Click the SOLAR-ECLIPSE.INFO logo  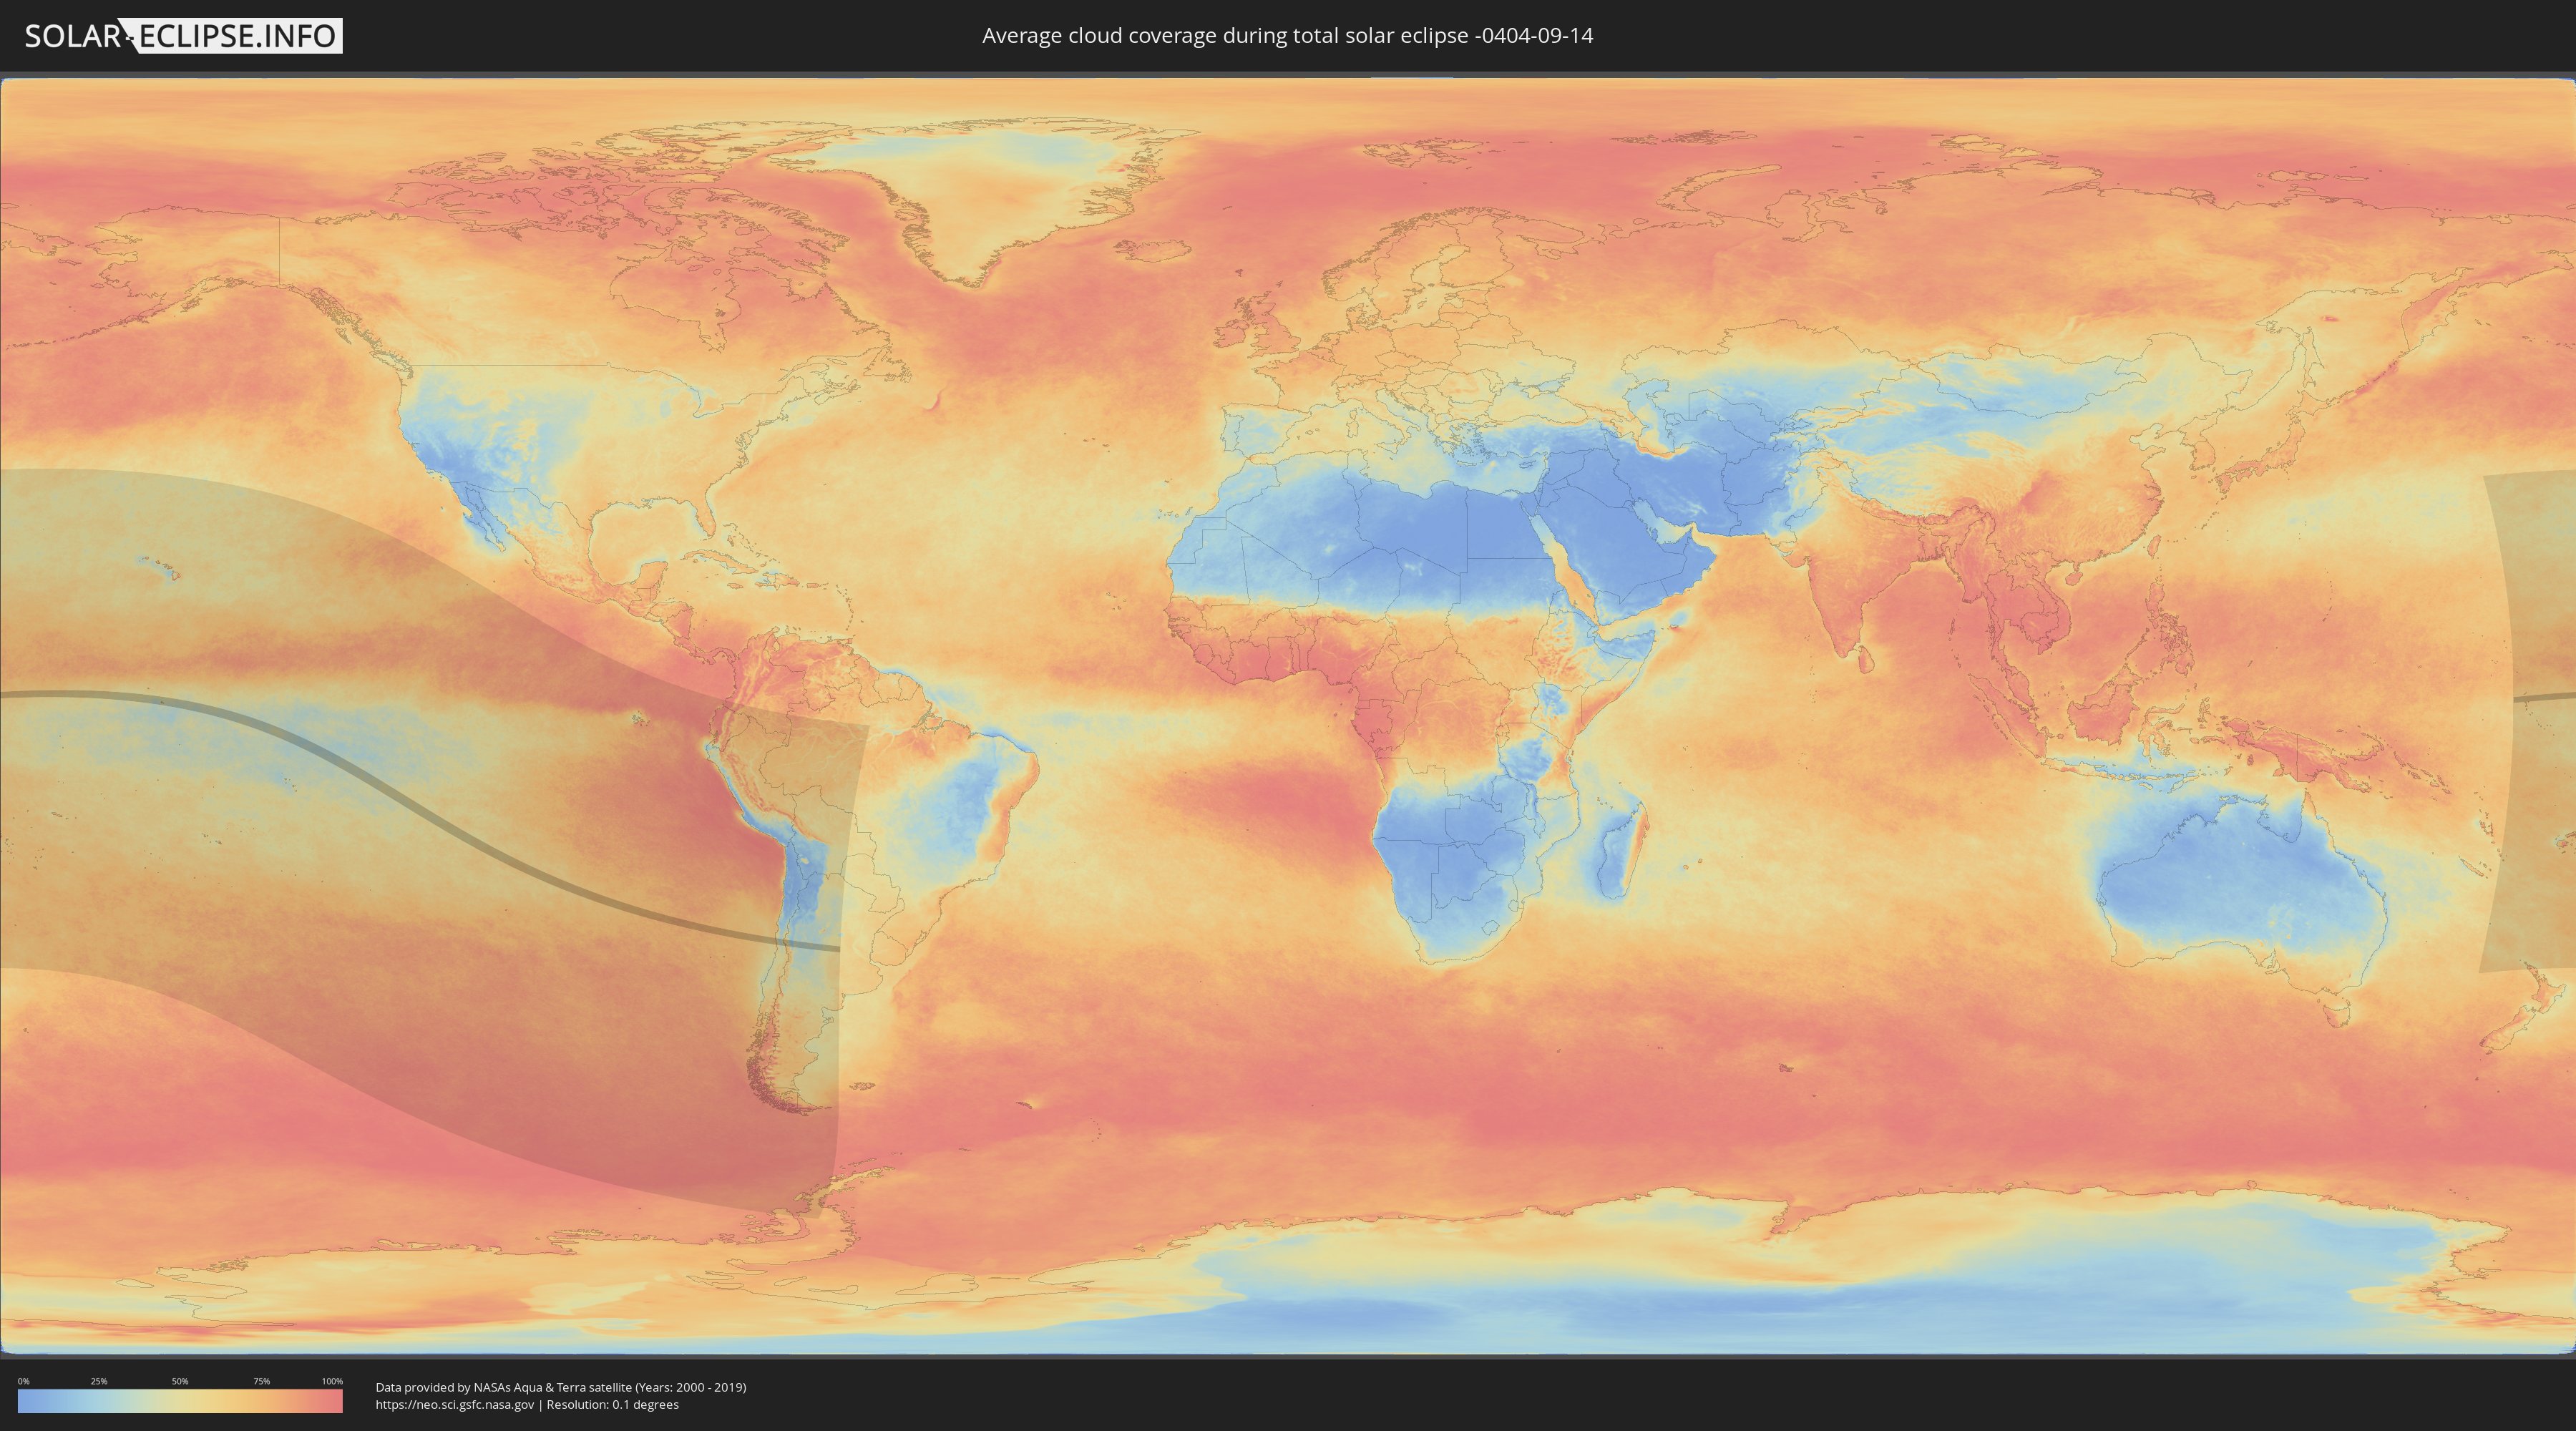pyautogui.click(x=183, y=36)
